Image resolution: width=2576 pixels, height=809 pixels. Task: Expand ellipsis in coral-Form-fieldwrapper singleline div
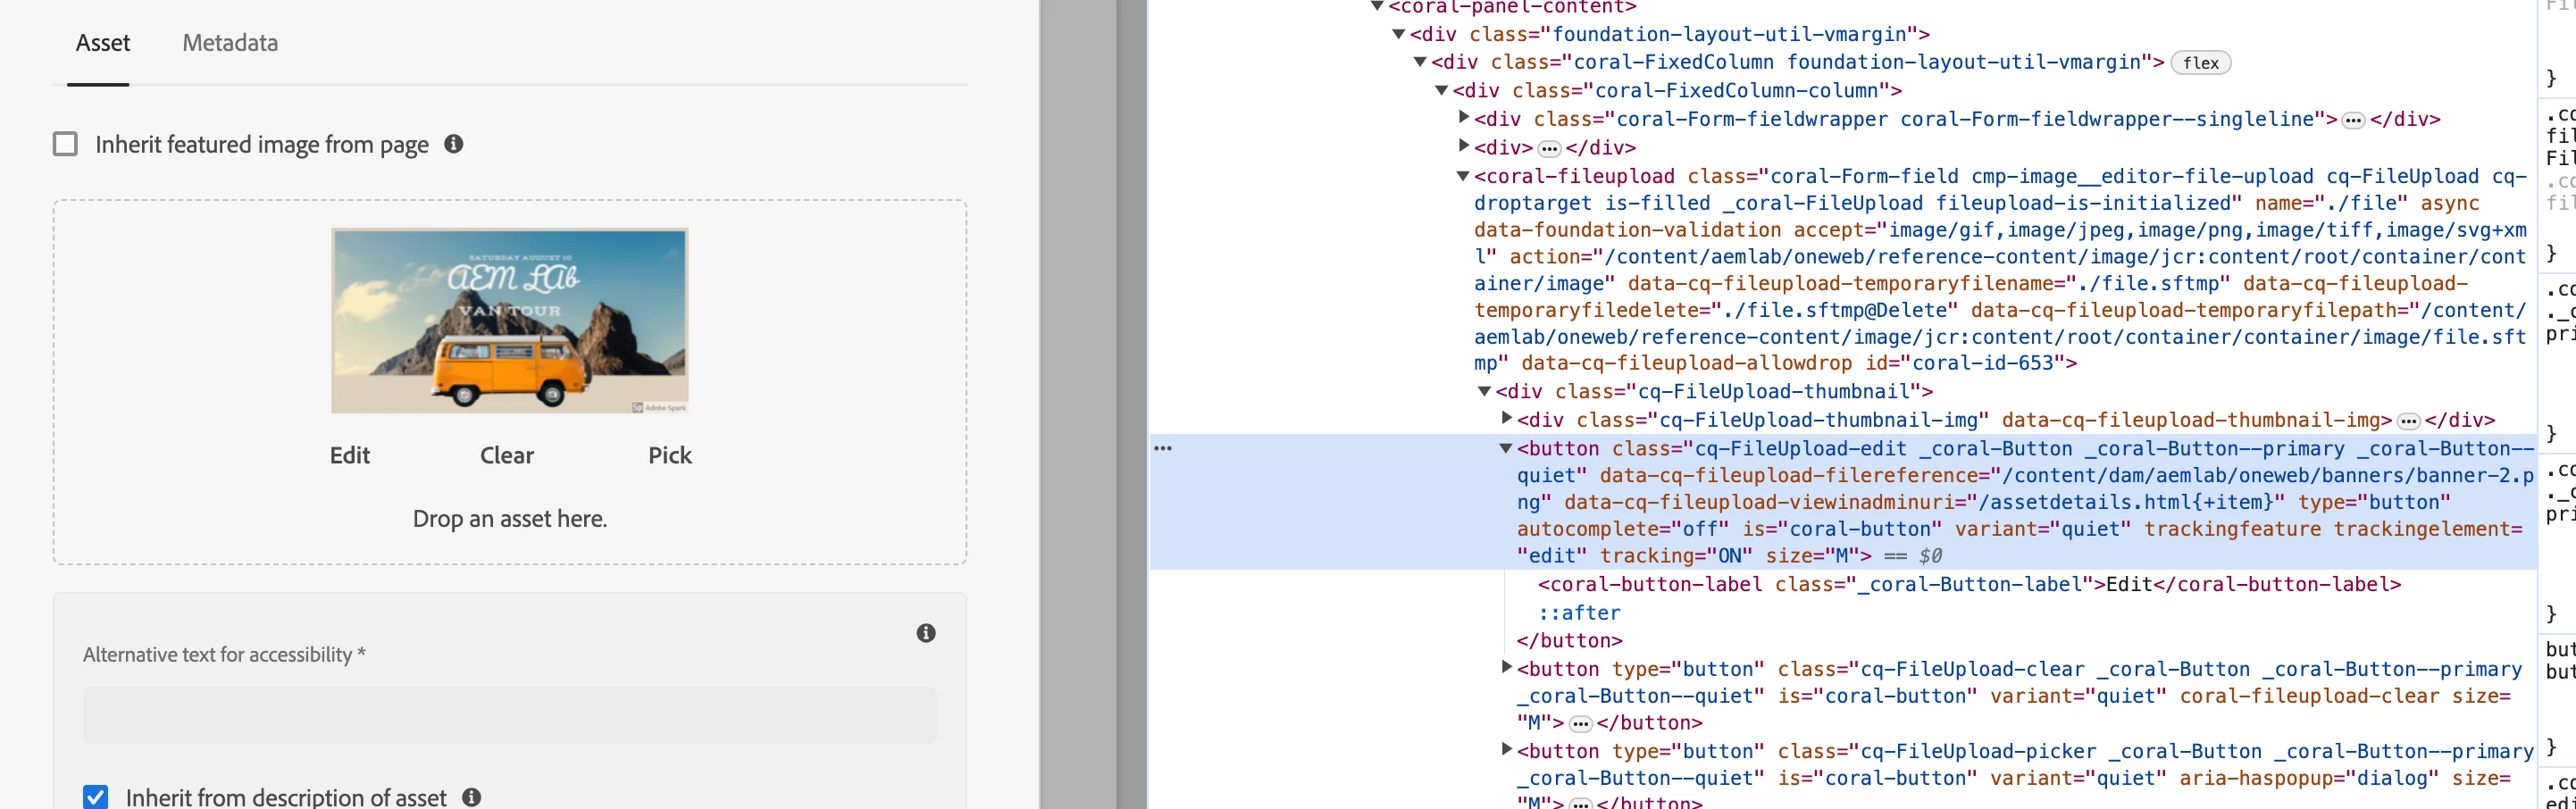2353,120
